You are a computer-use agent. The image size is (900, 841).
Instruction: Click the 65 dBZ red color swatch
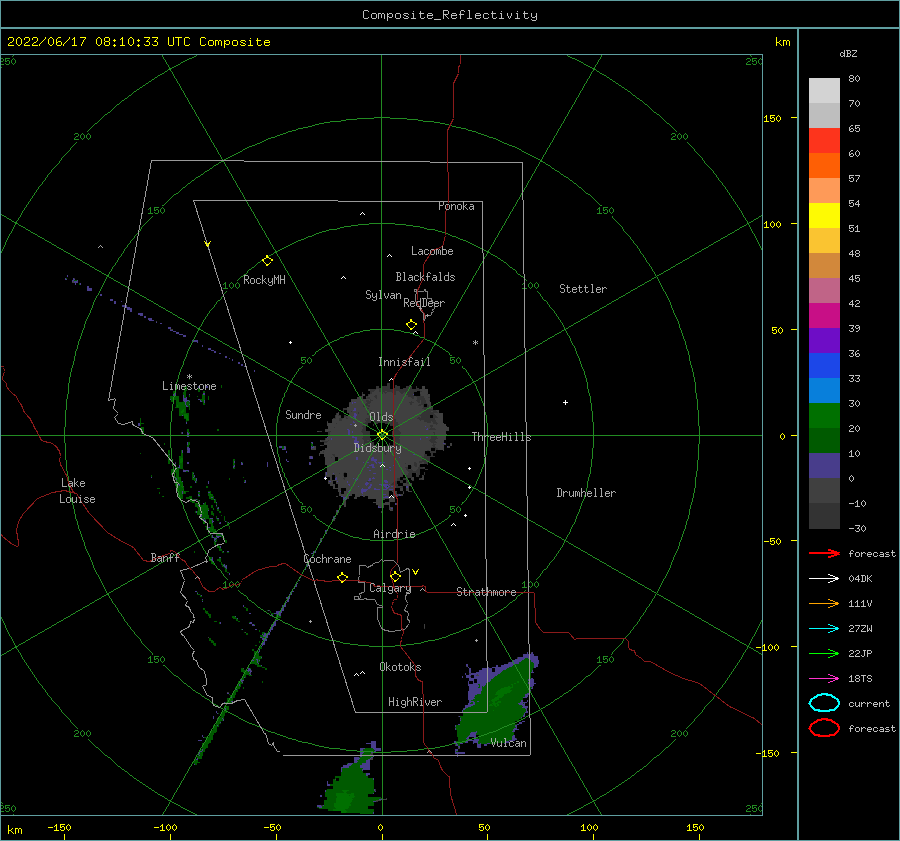824,140
